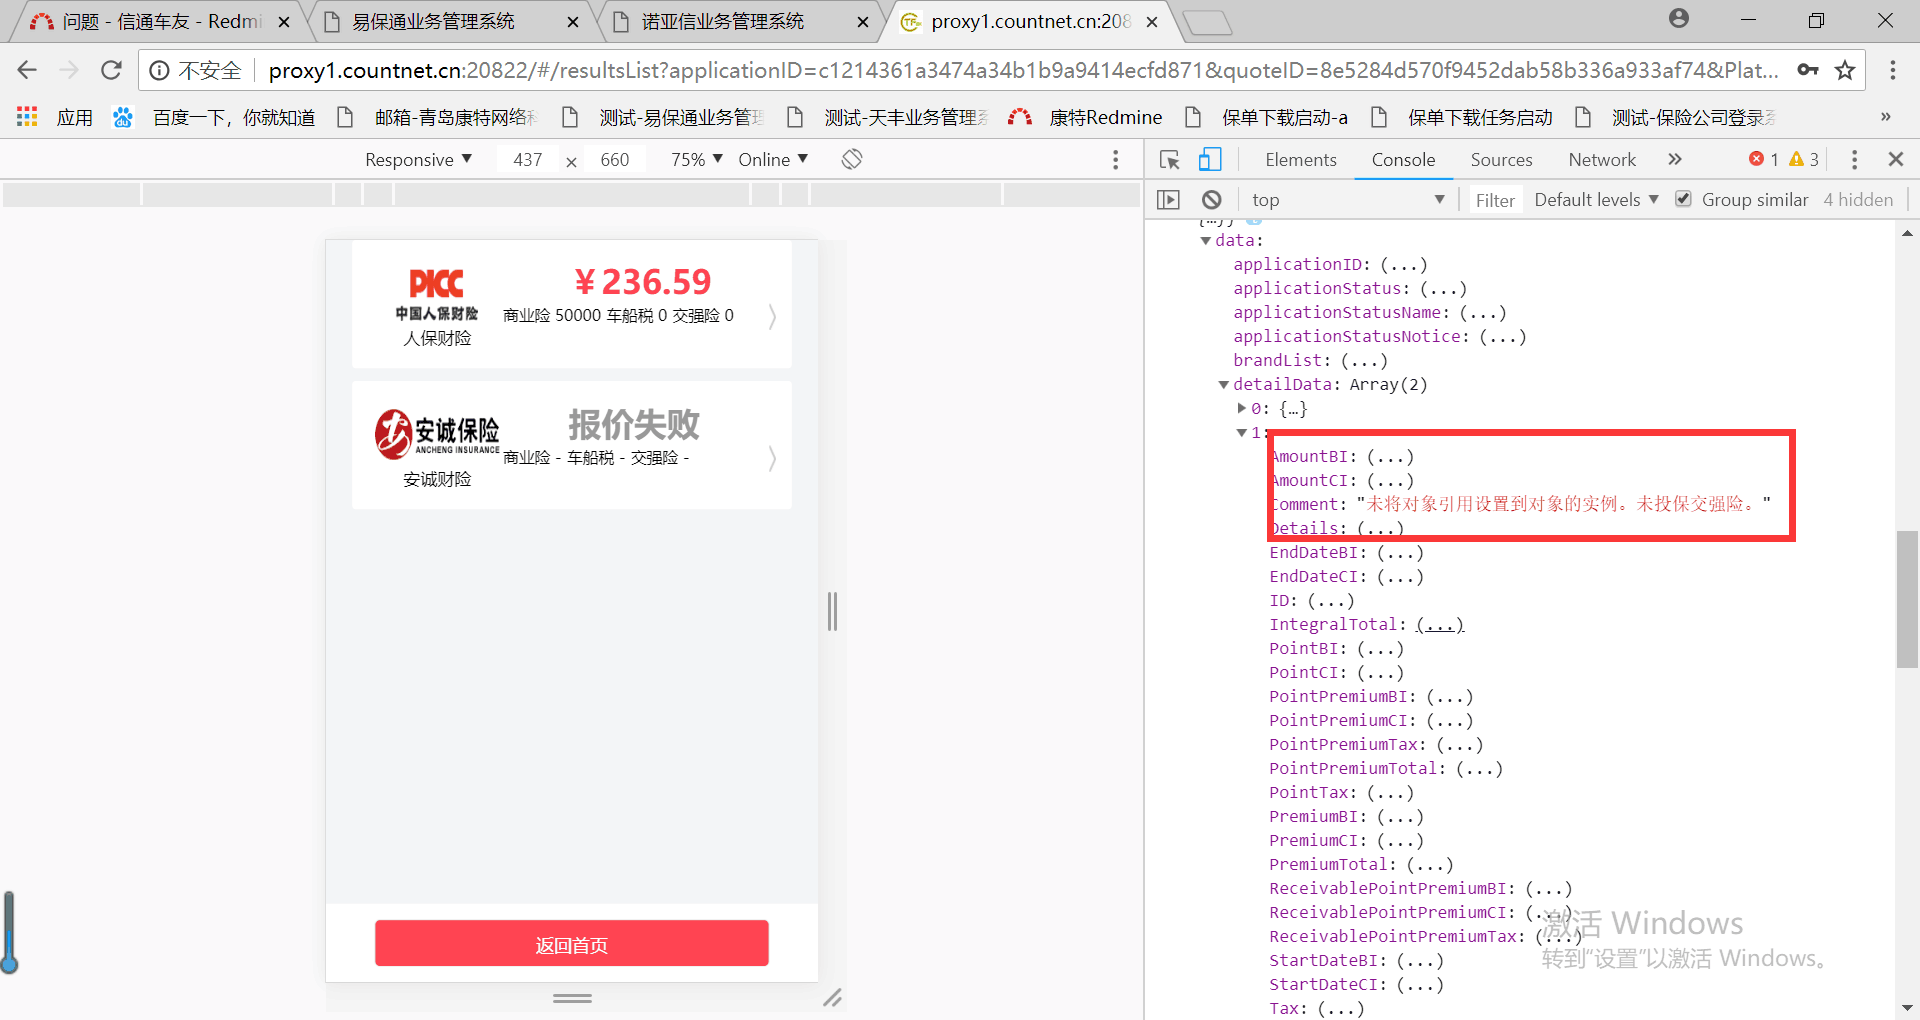
Task: Show more bookmarks overflow chevron
Action: click(x=1886, y=117)
